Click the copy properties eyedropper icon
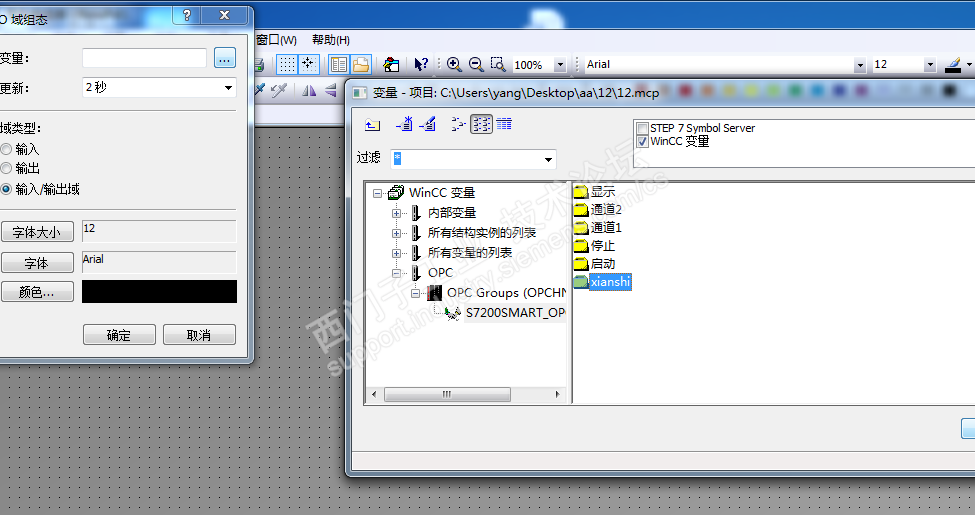This screenshot has width=975, height=515. [x=259, y=90]
